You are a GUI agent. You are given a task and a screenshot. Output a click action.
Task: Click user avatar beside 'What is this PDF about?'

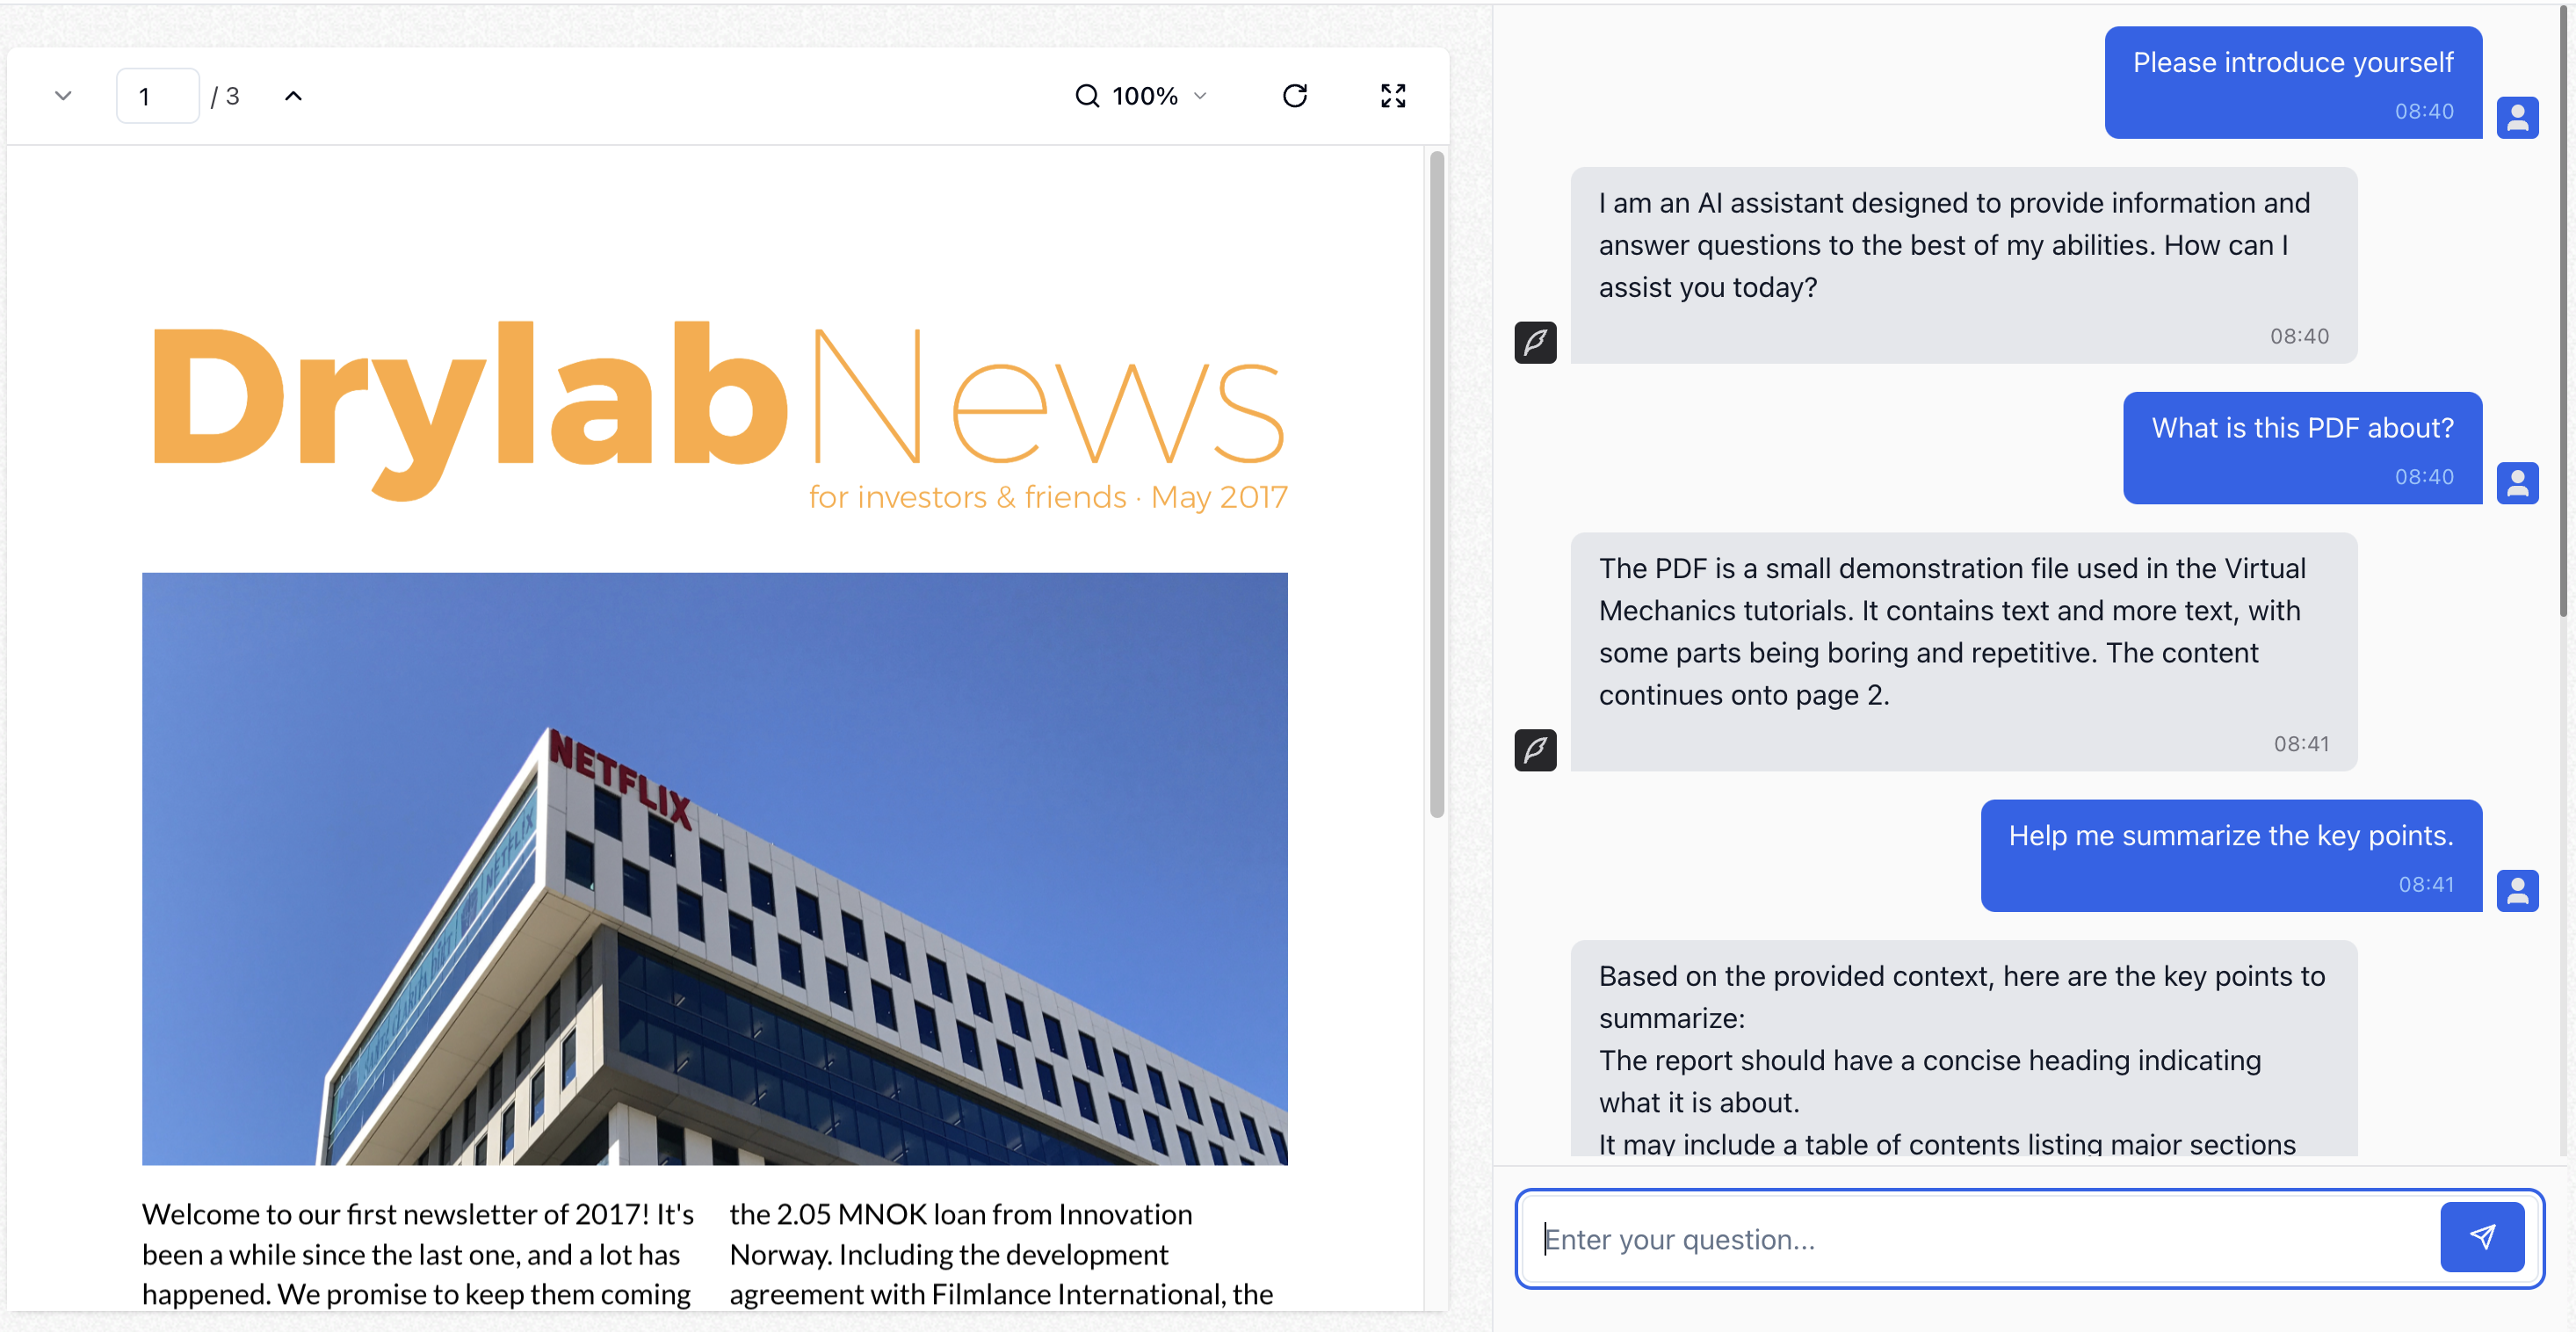click(2517, 483)
